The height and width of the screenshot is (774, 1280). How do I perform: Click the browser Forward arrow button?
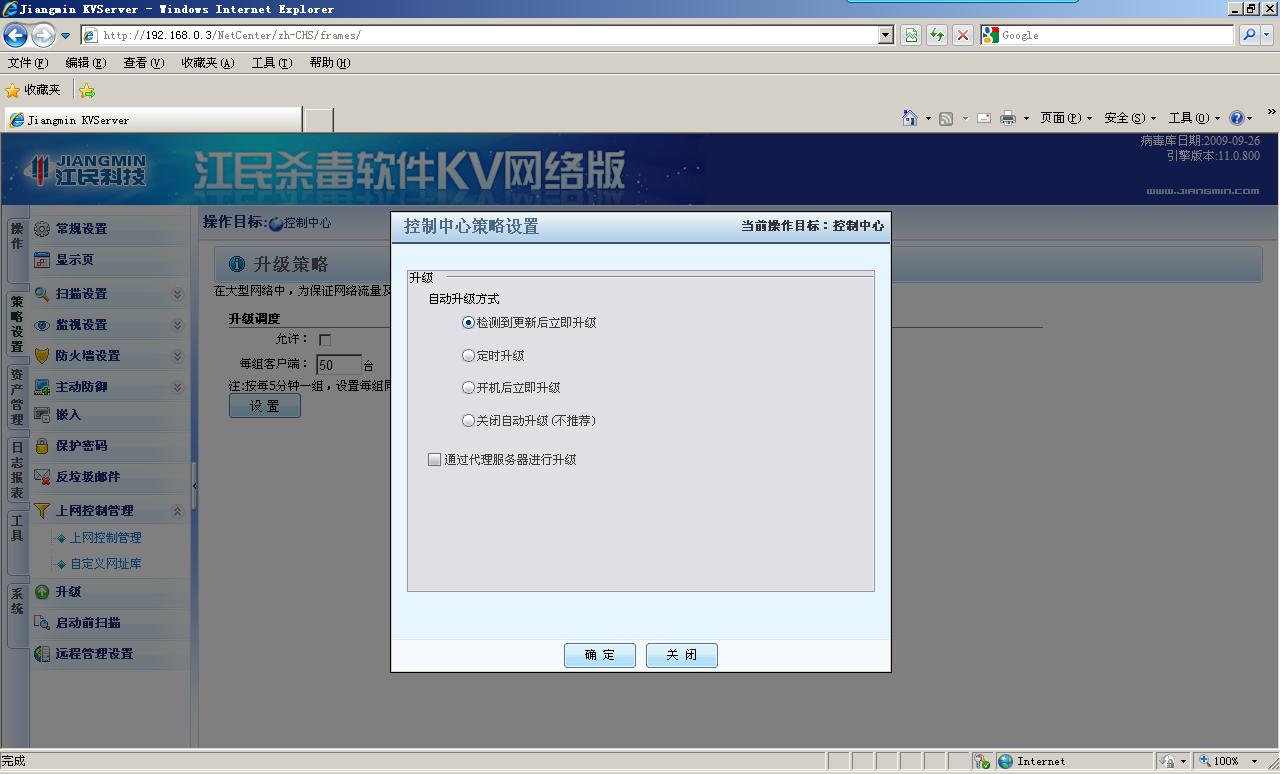pyautogui.click(x=43, y=35)
